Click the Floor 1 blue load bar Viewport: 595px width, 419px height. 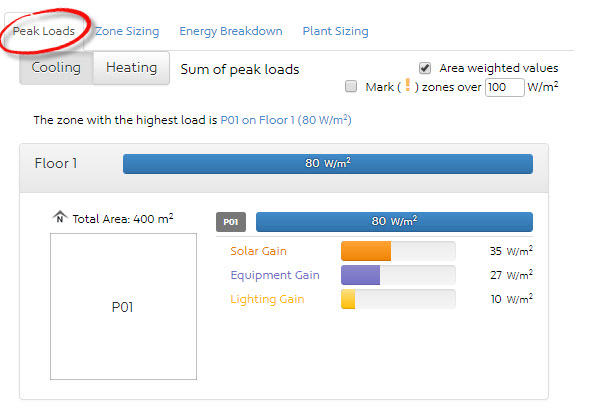click(x=328, y=164)
